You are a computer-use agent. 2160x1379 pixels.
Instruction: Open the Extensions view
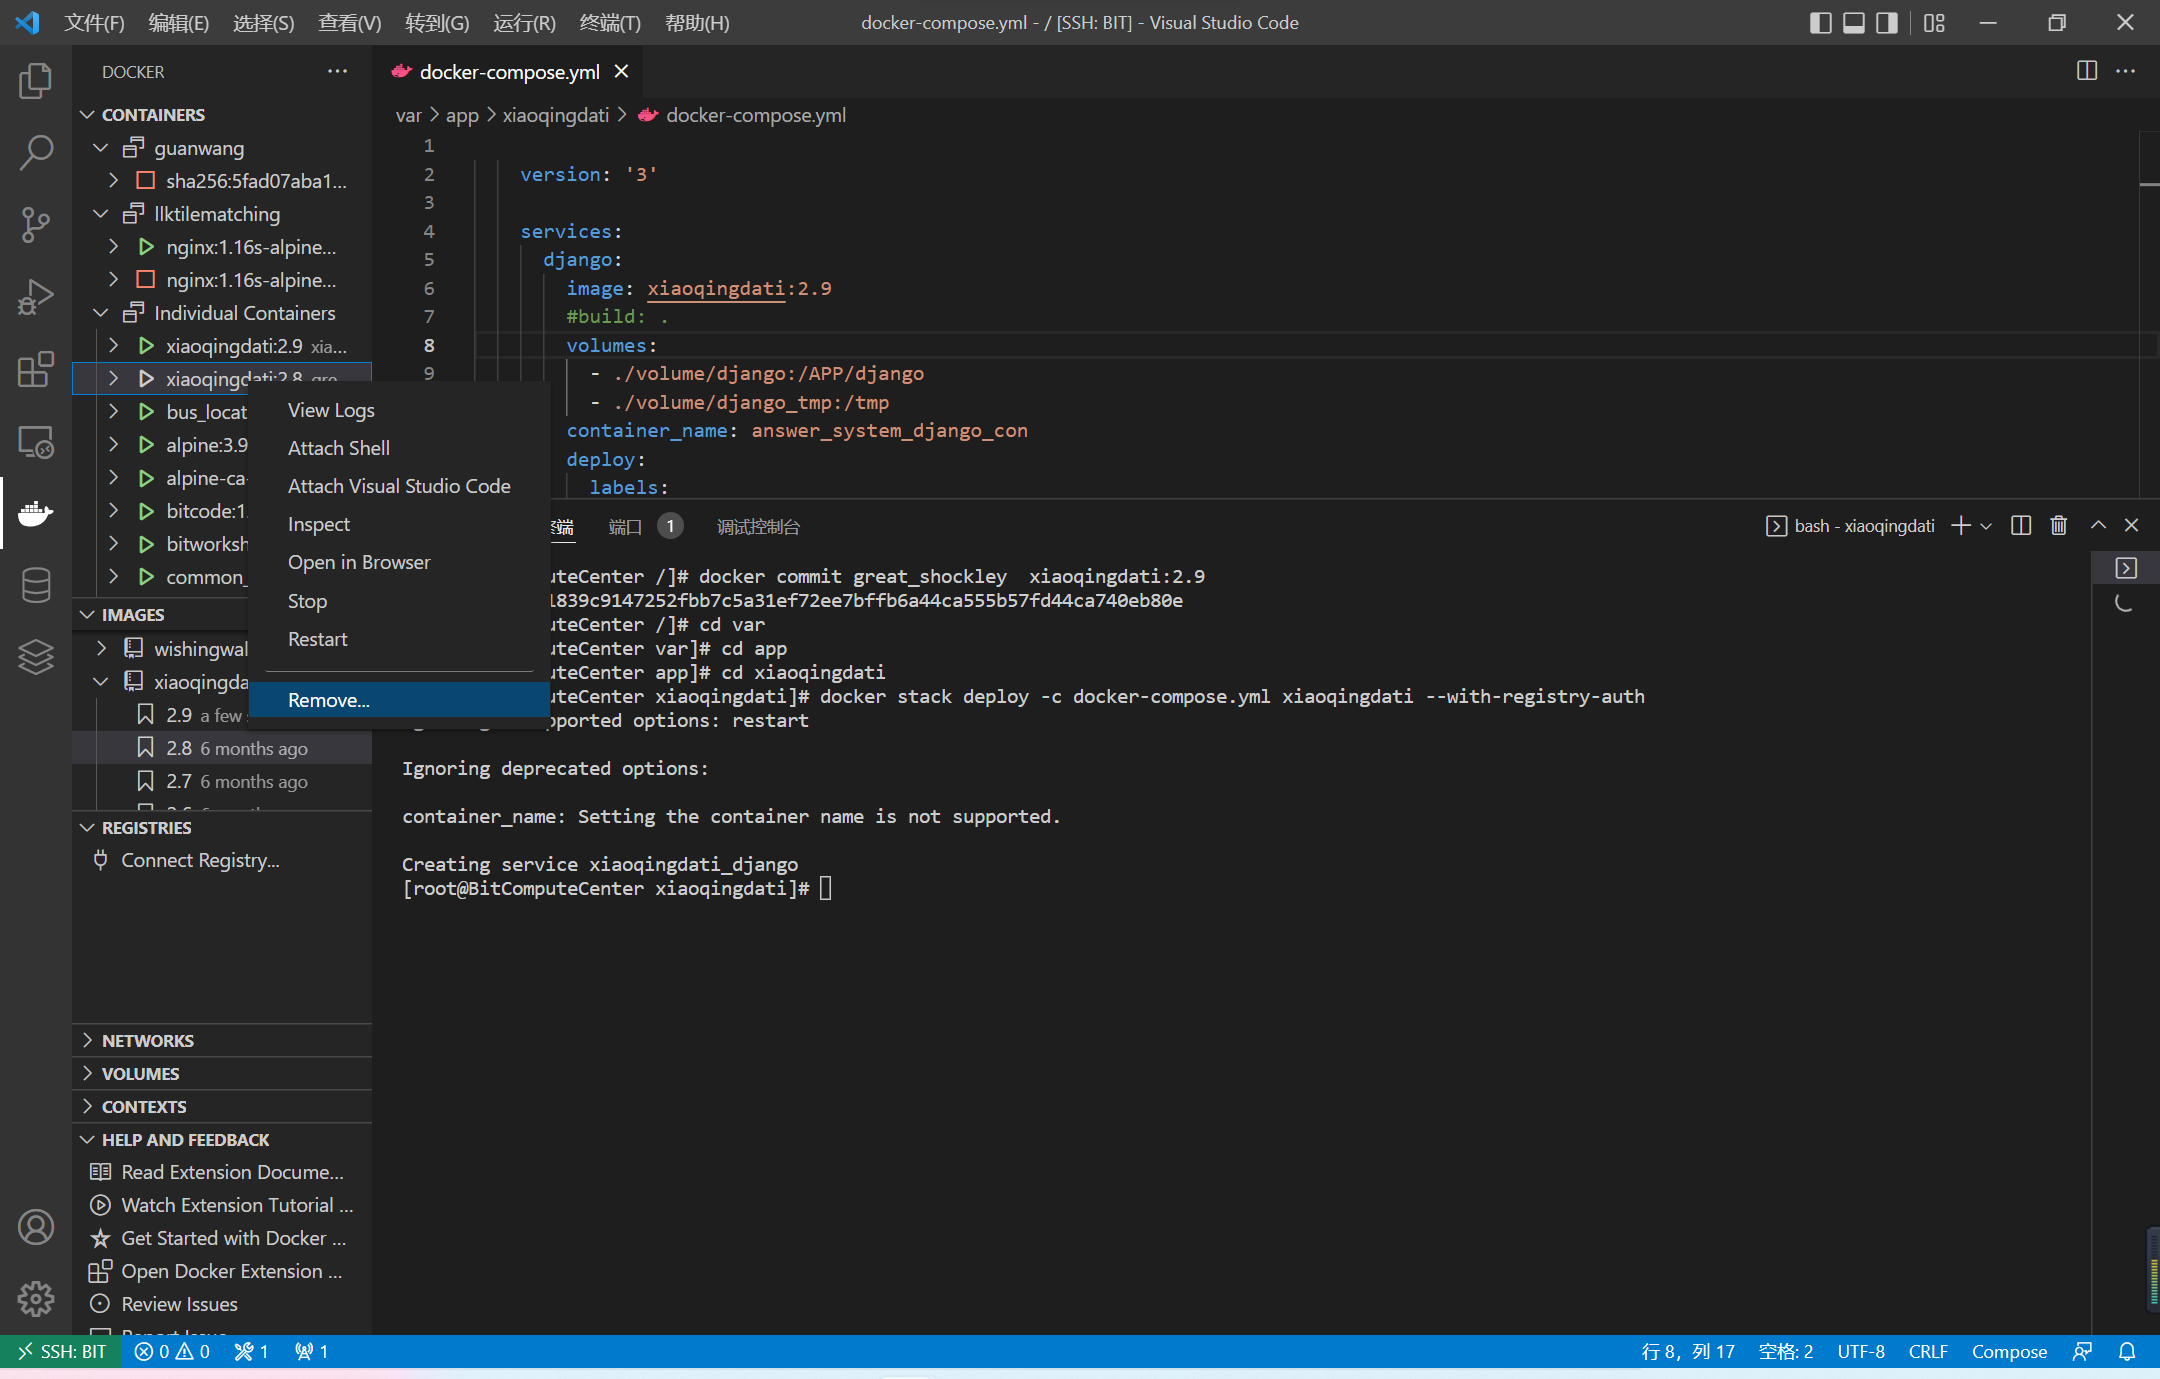click(36, 369)
